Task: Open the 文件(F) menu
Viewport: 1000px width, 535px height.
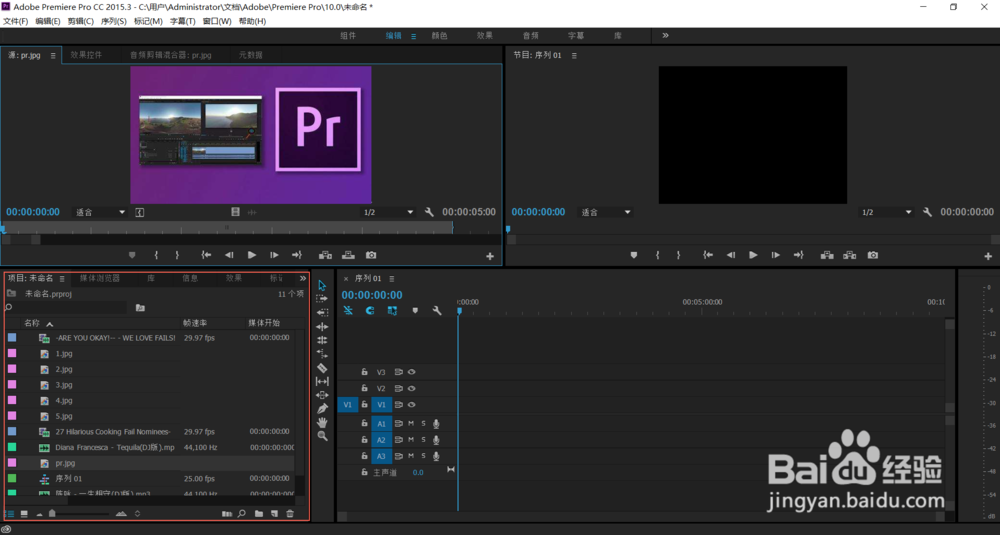Action: 16,21
